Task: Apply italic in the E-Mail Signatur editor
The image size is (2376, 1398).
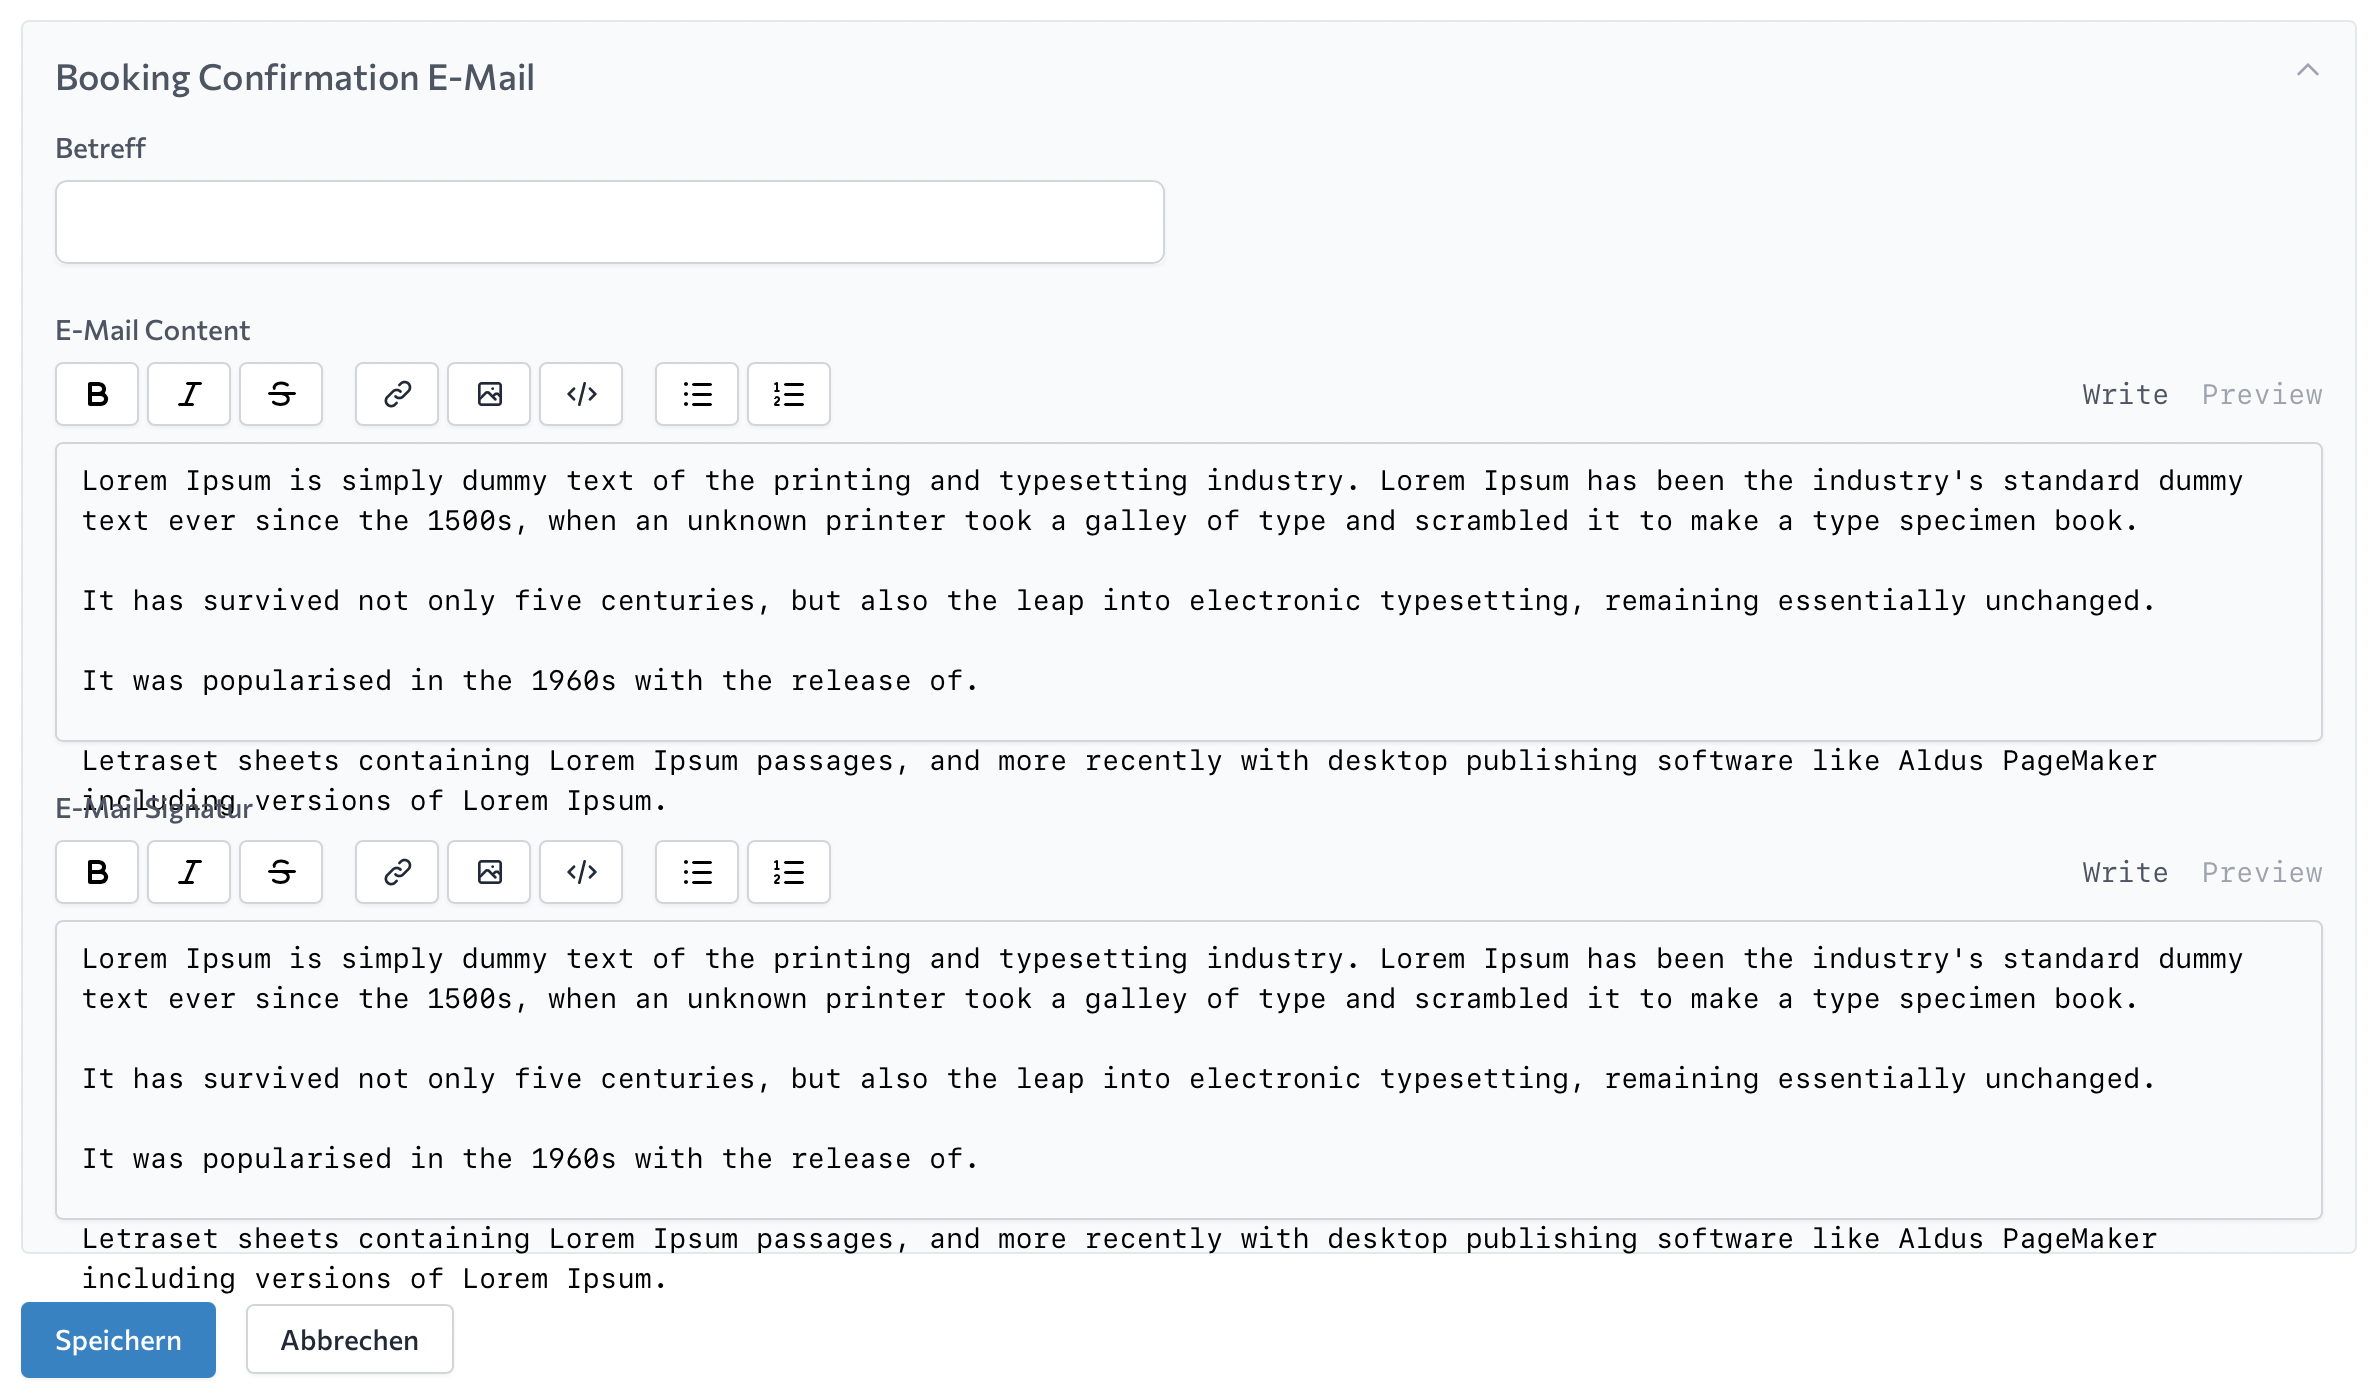Action: coord(188,872)
